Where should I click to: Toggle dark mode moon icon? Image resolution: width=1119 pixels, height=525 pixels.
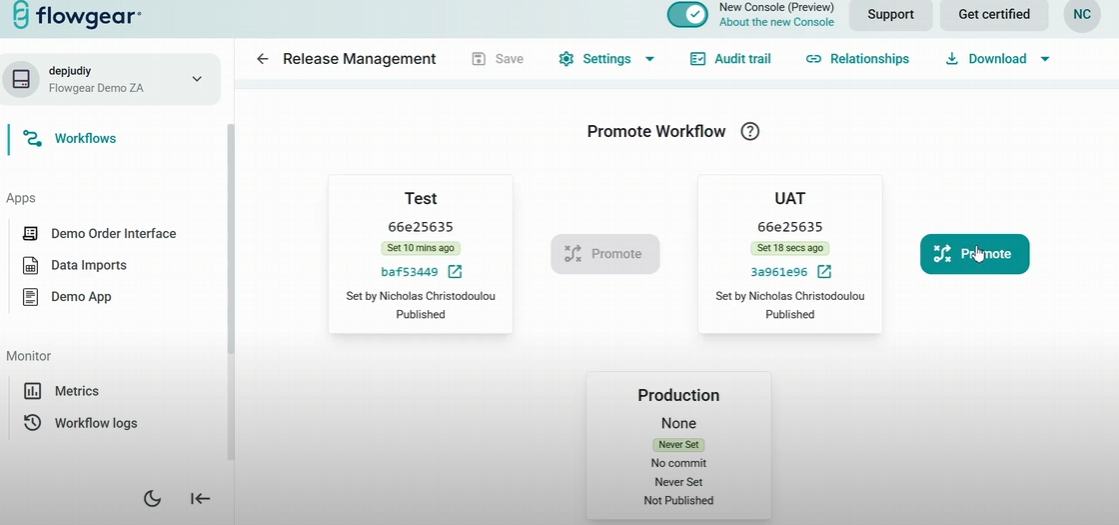click(x=152, y=499)
